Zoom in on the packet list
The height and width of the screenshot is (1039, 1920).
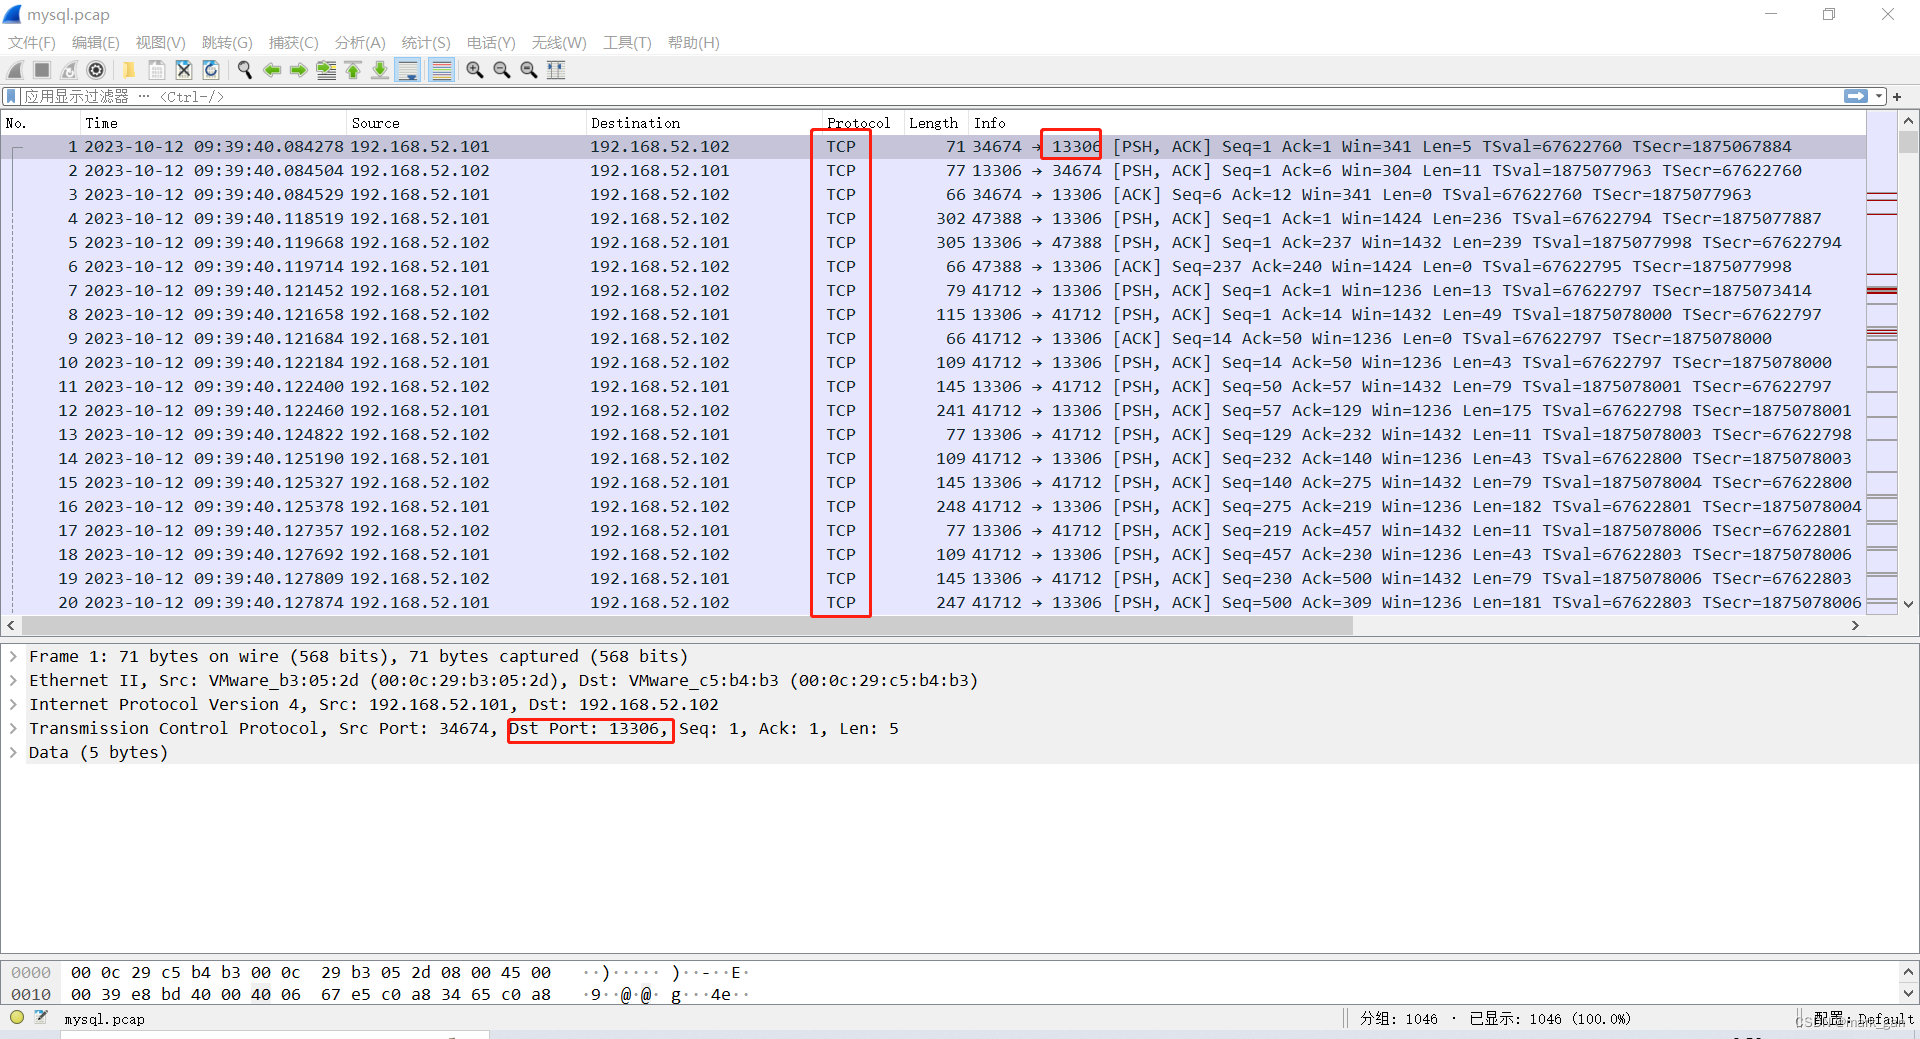[x=474, y=70]
